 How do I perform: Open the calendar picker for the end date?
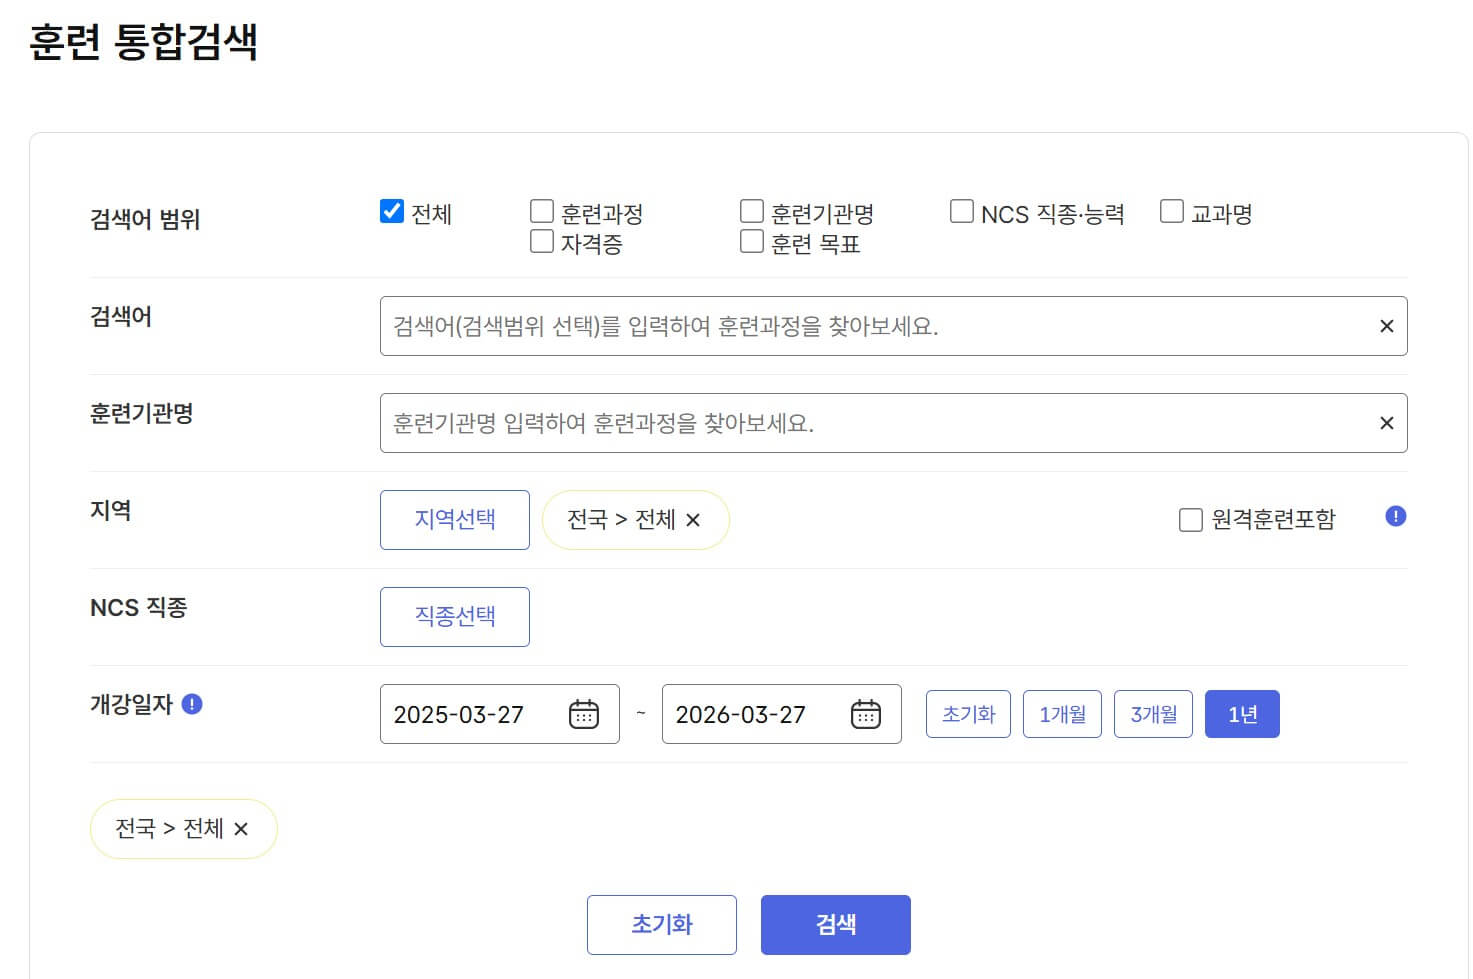865,714
